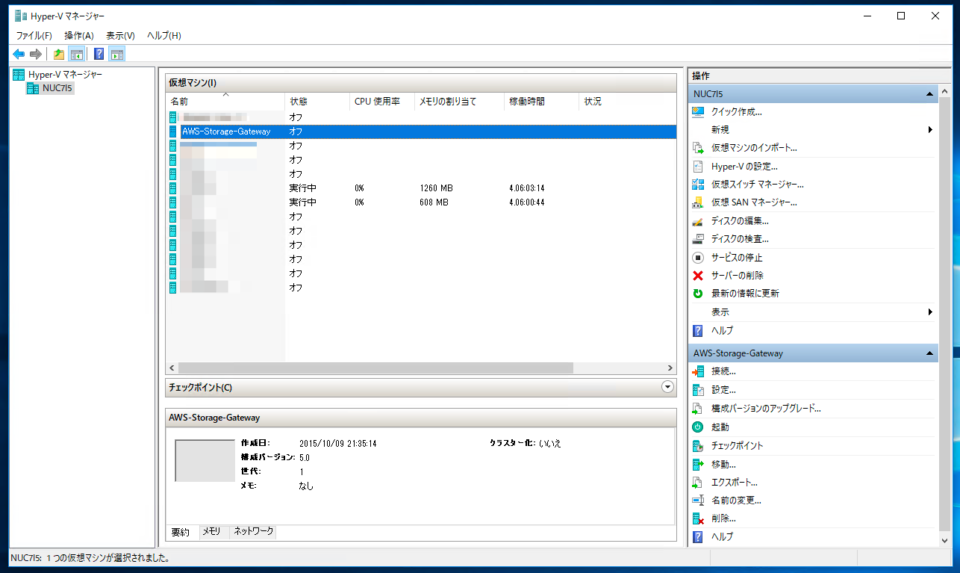Select the running VM with 1260 MB
Image resolution: width=960 pixels, height=573 pixels.
422,189
